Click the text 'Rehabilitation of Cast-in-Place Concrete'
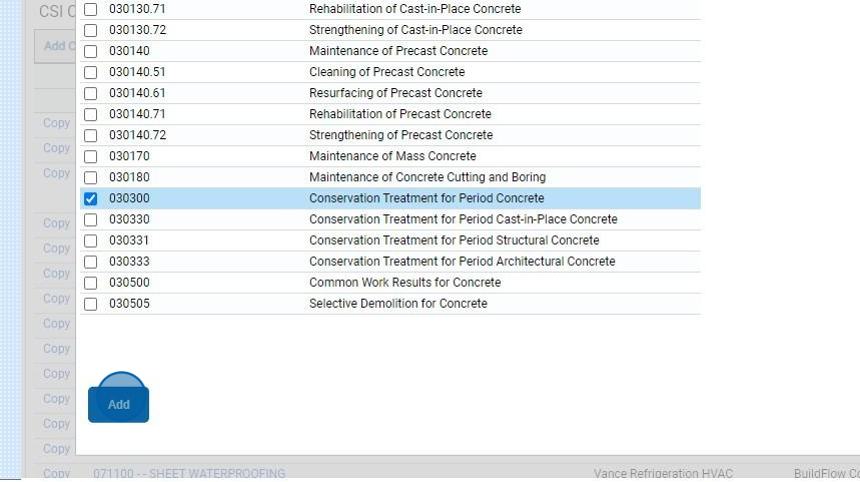 [x=415, y=9]
